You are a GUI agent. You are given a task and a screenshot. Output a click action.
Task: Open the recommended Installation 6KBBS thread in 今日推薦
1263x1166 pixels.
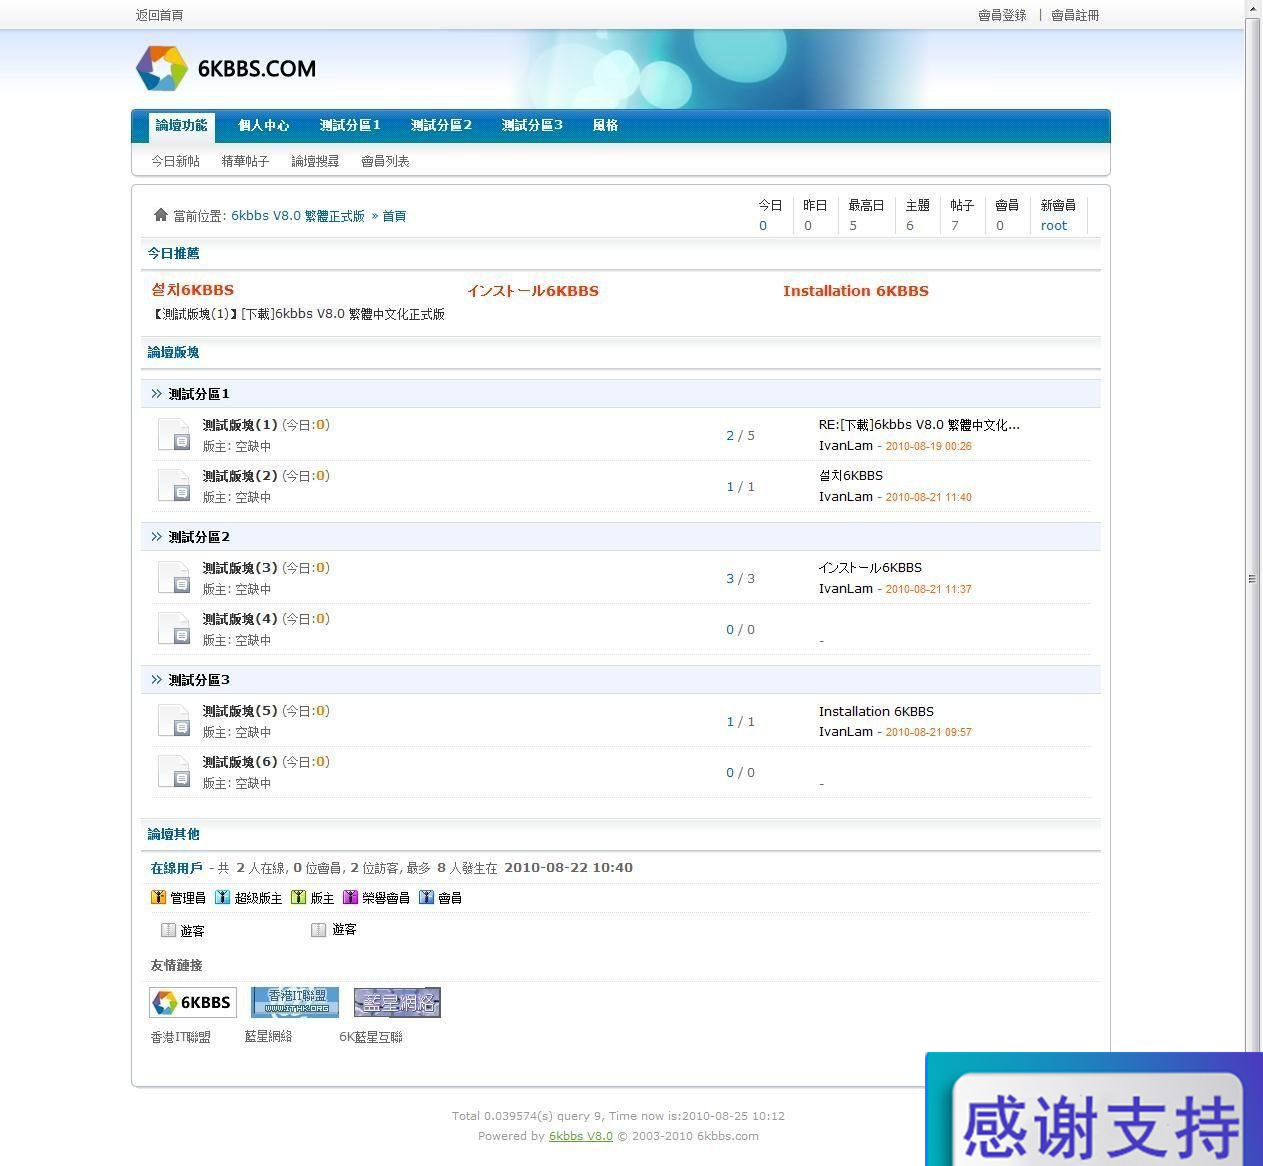856,291
